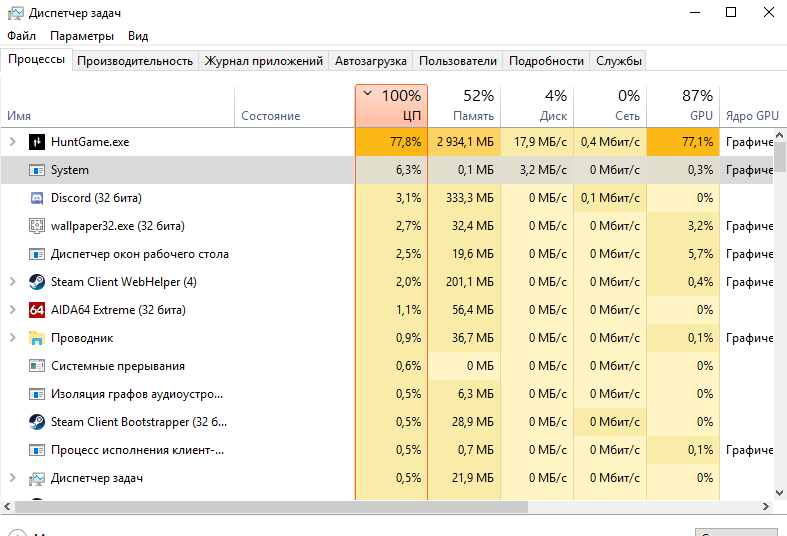Open the Параметры menu
This screenshot has width=787, height=536.
pyautogui.click(x=82, y=36)
